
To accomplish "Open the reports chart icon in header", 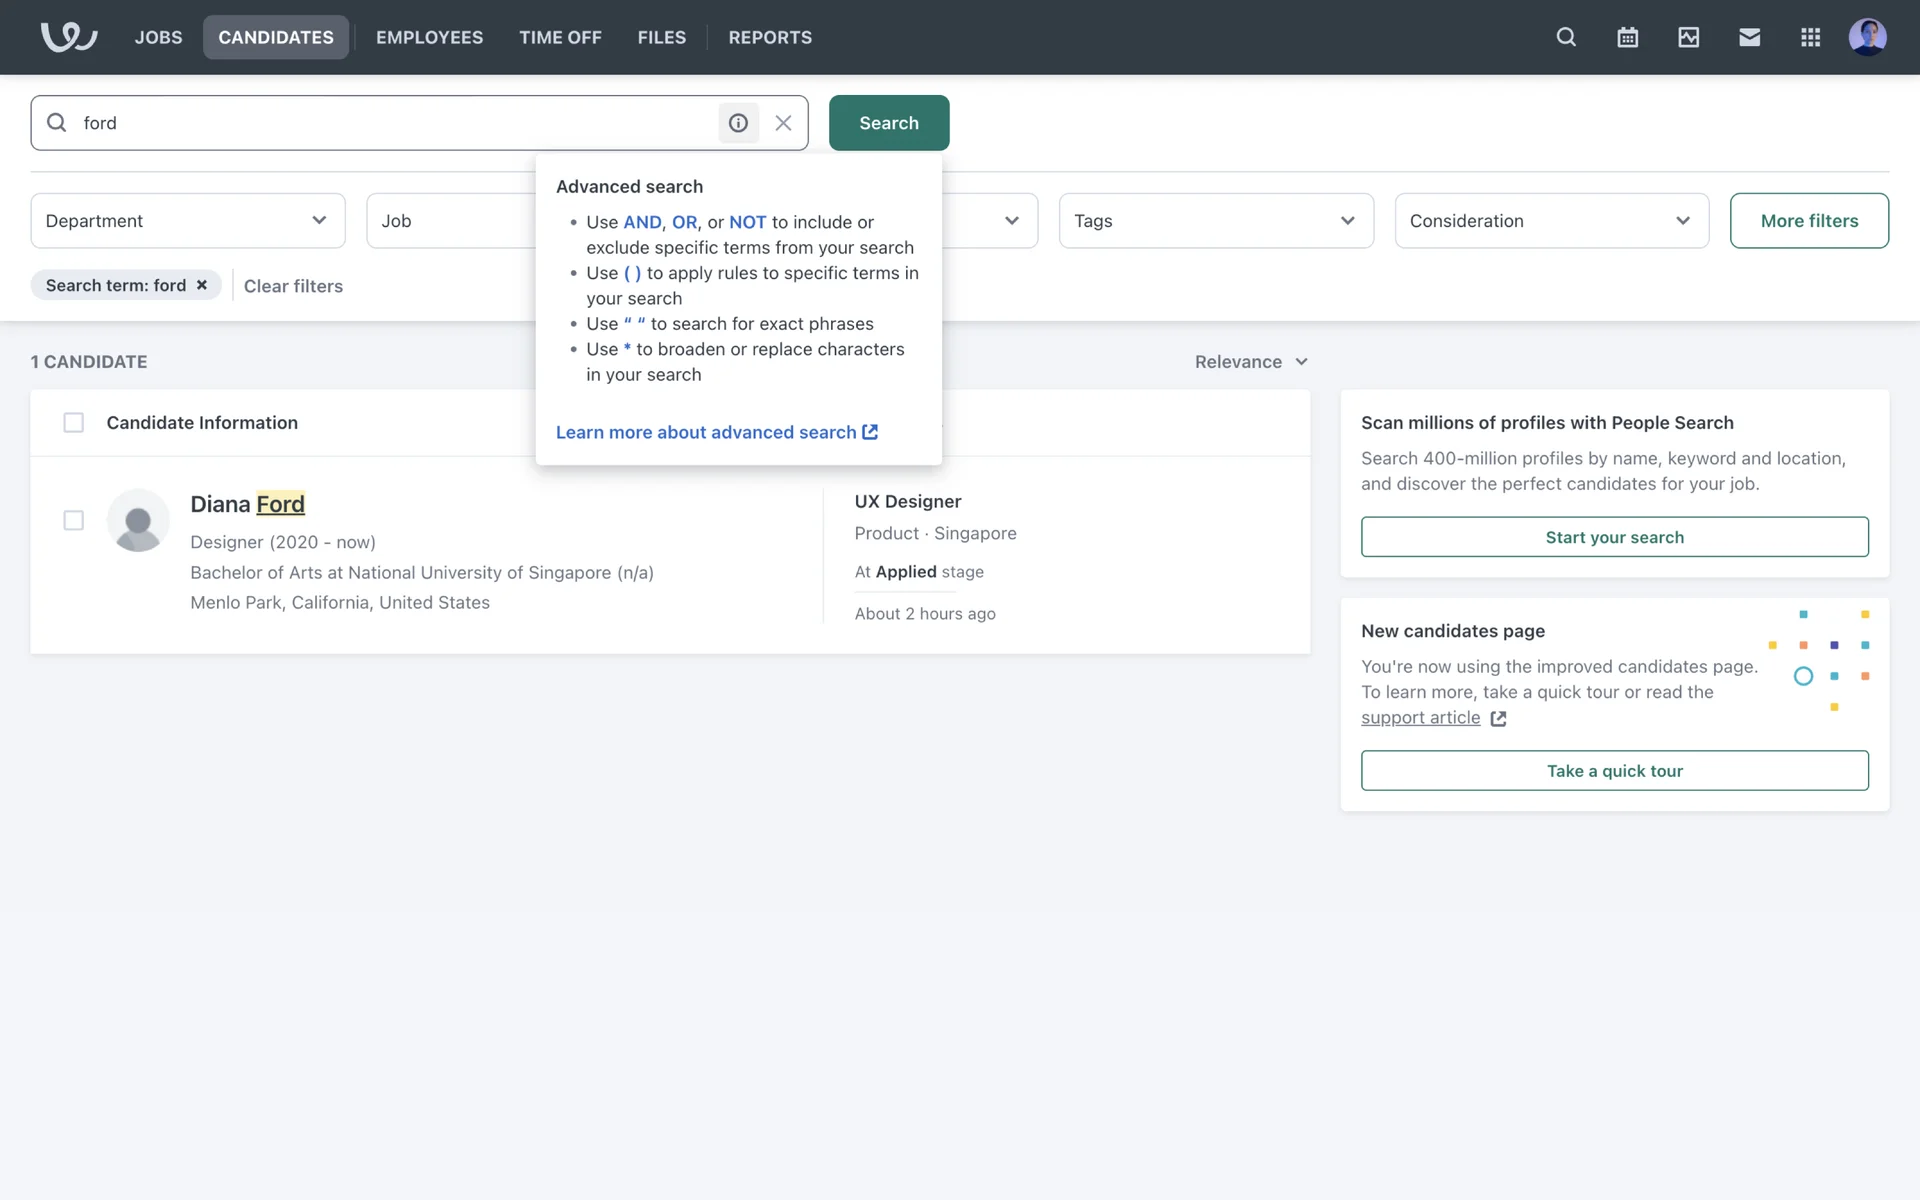I will pyautogui.click(x=1688, y=37).
